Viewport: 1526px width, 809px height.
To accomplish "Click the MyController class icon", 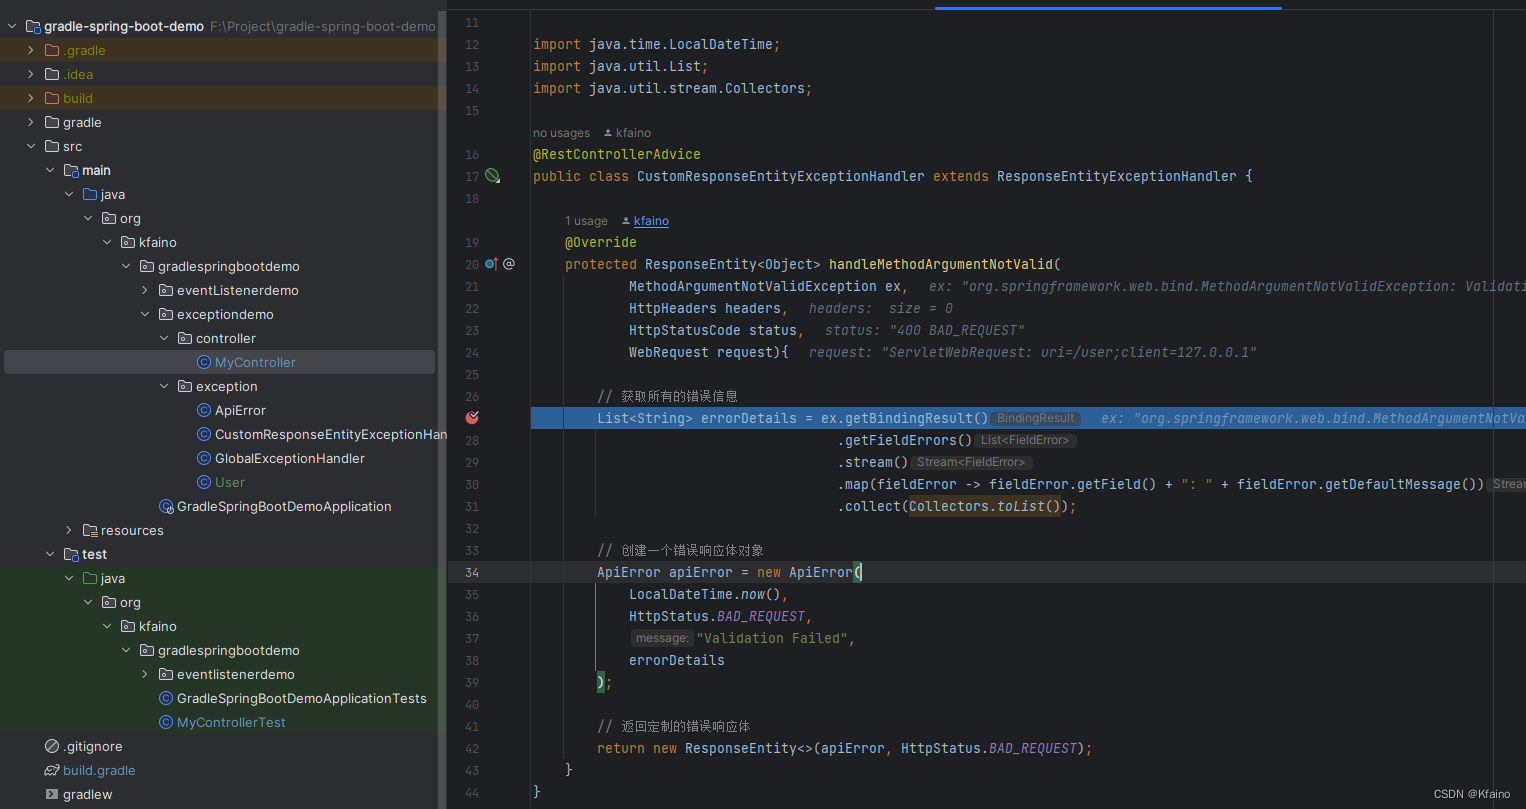I will pos(204,362).
